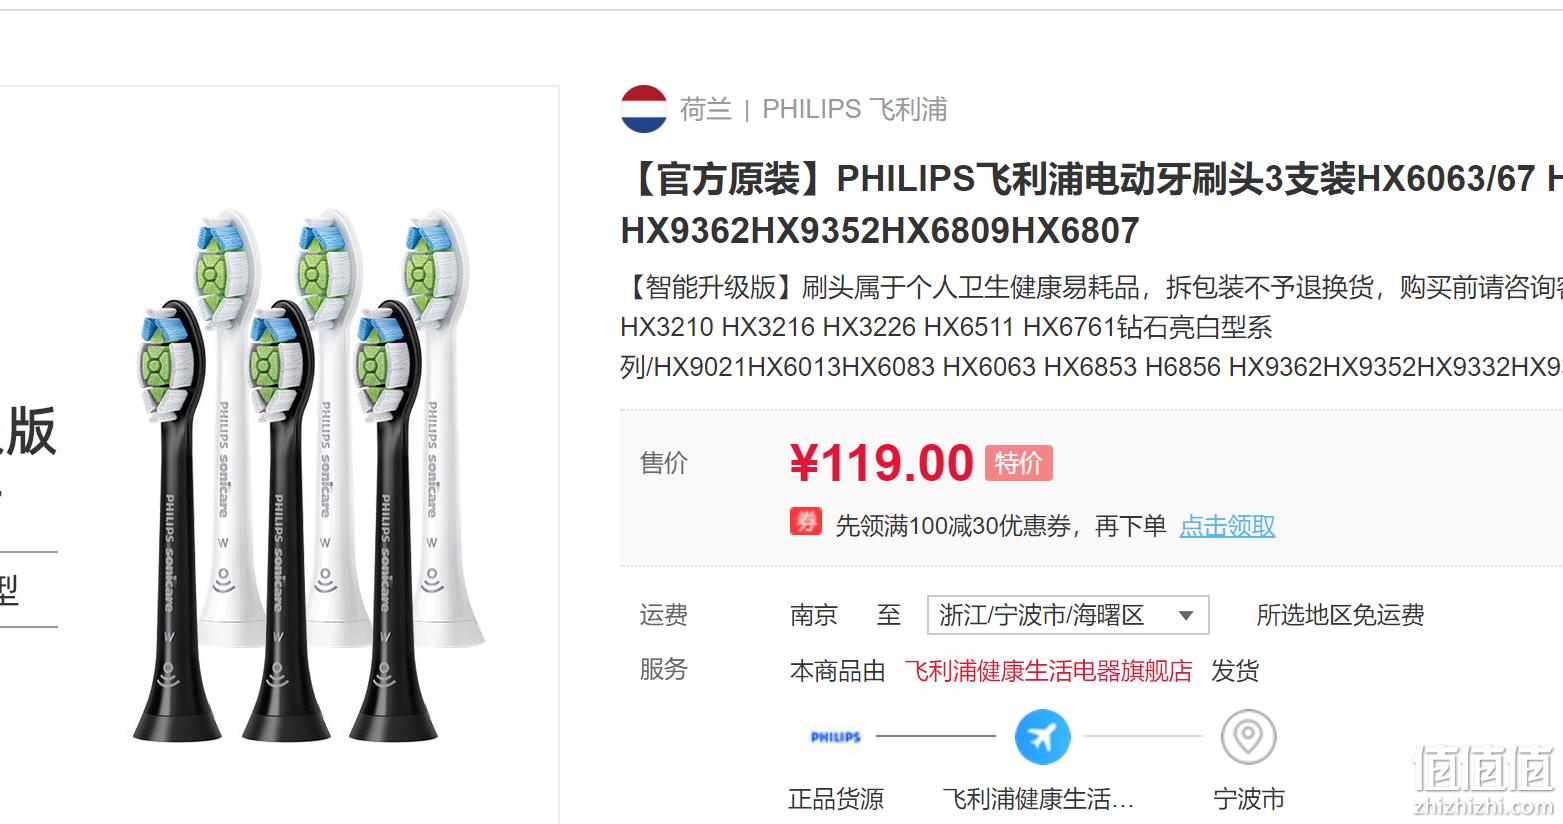Click 点击领取 coupon link

(1227, 526)
